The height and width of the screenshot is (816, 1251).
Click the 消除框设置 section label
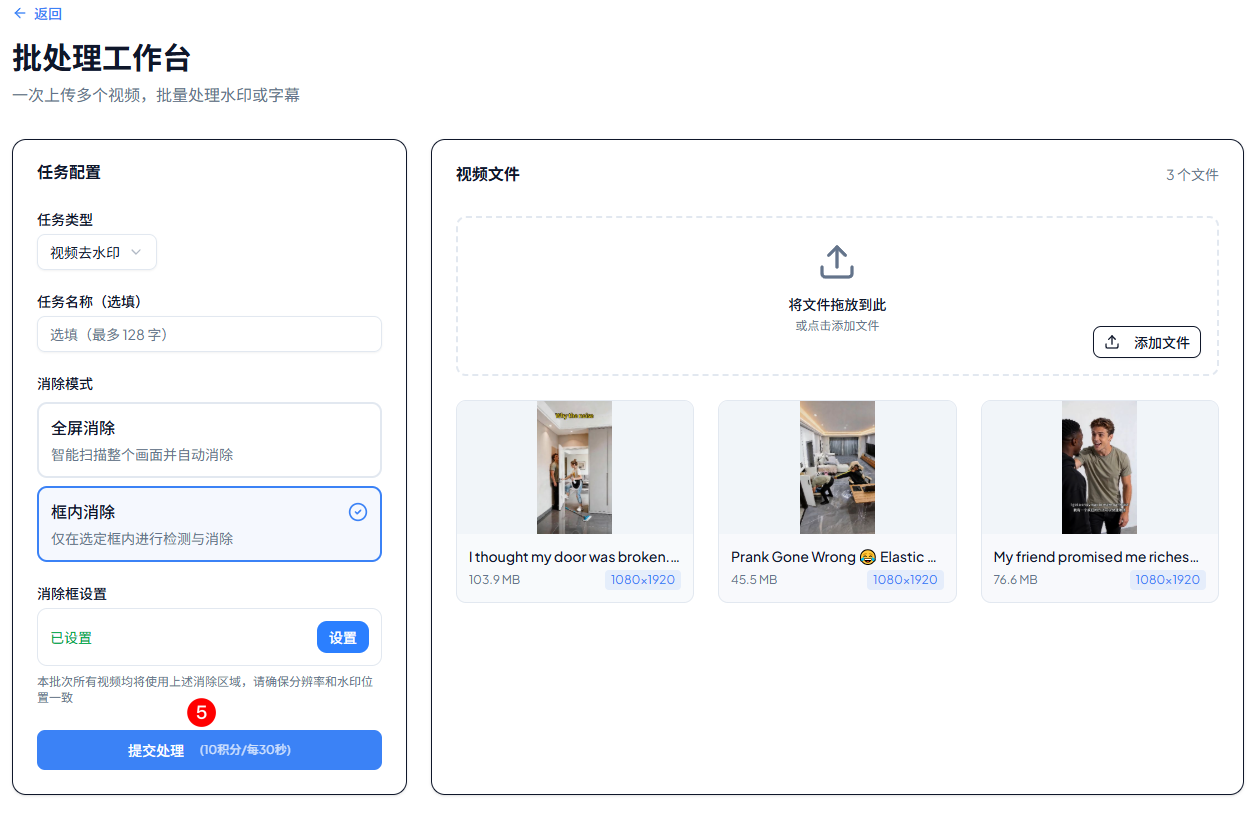pyautogui.click(x=72, y=594)
